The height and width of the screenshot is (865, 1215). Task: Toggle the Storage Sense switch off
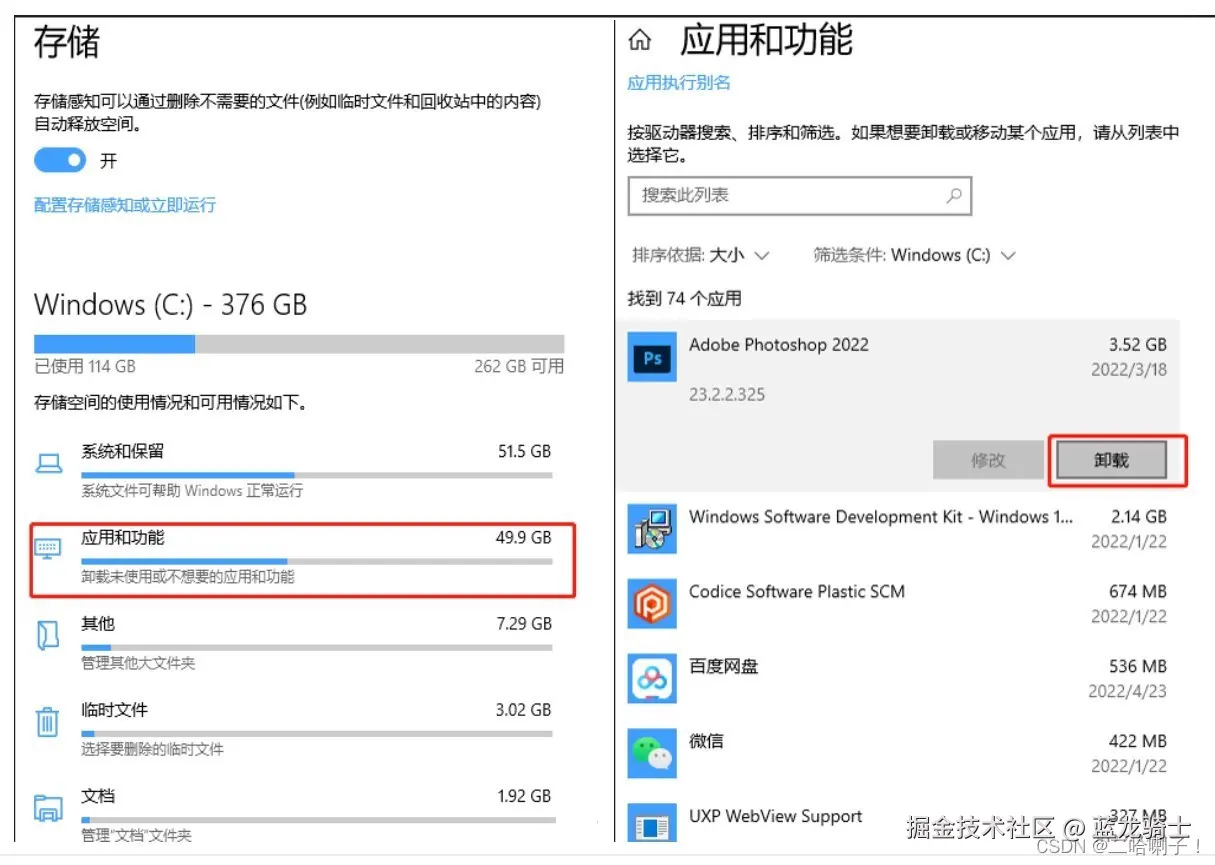(x=61, y=160)
